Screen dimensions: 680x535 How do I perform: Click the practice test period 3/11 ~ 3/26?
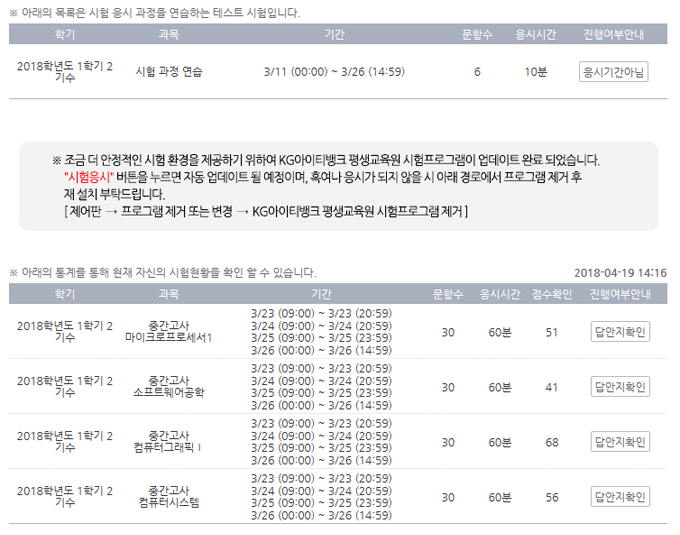tap(333, 72)
